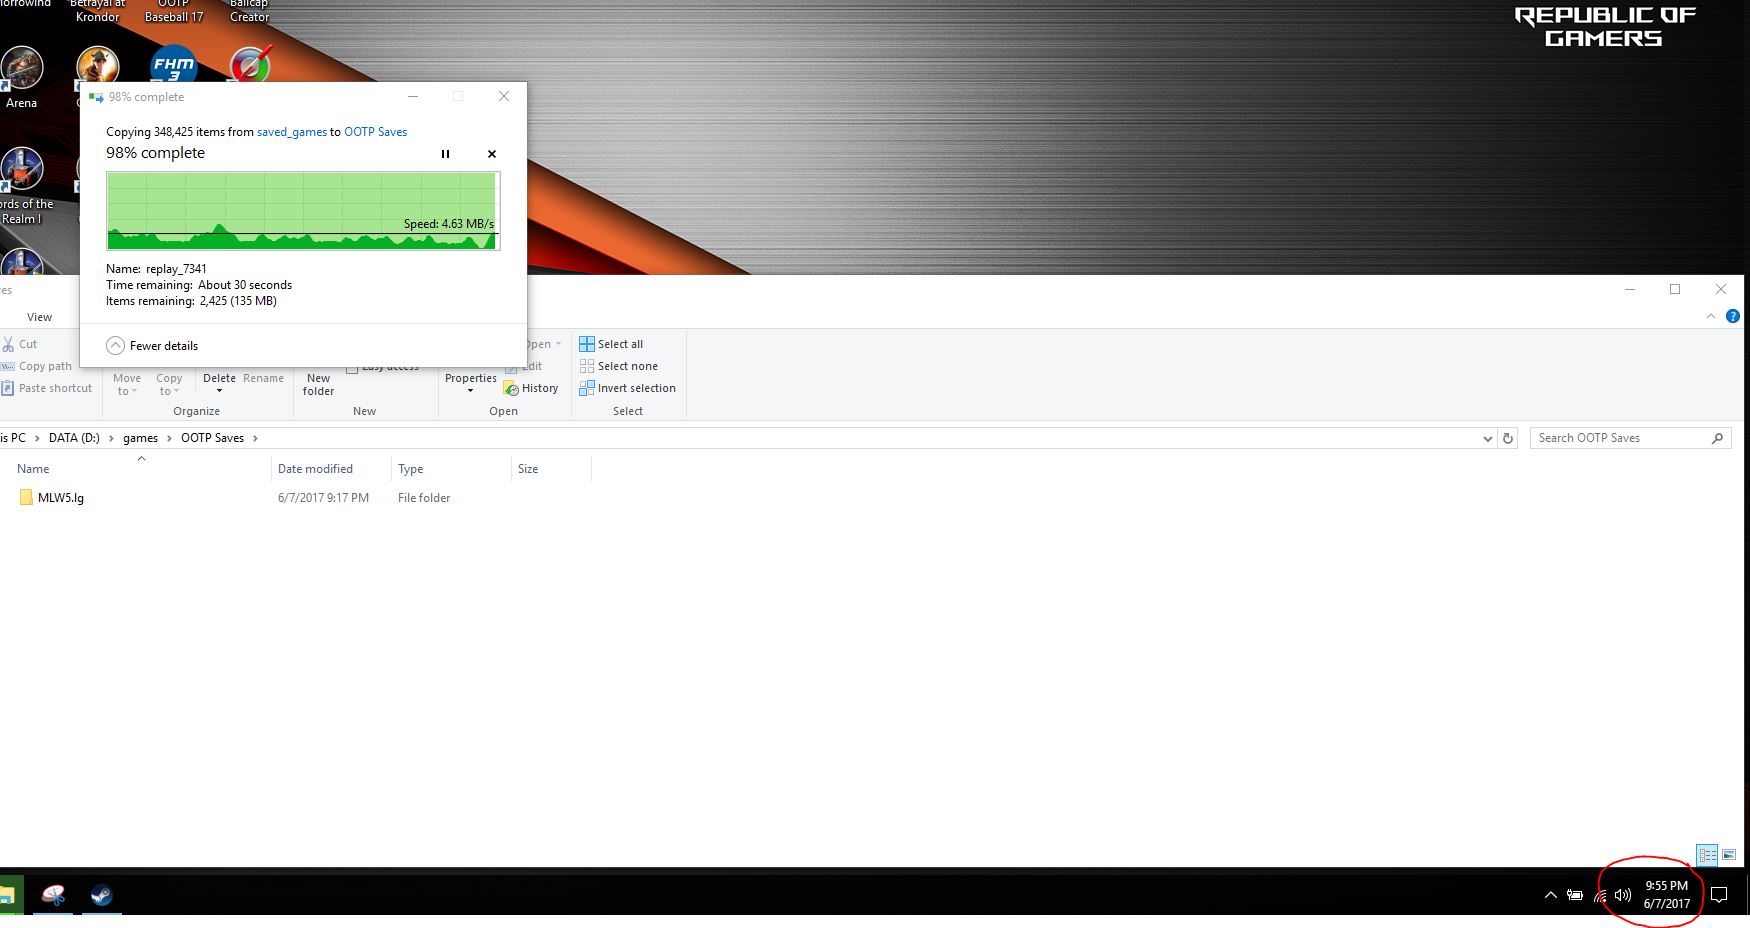Image resolution: width=1750 pixels, height=928 pixels.
Task: Collapse the ribbon with the chevron
Action: (1710, 316)
